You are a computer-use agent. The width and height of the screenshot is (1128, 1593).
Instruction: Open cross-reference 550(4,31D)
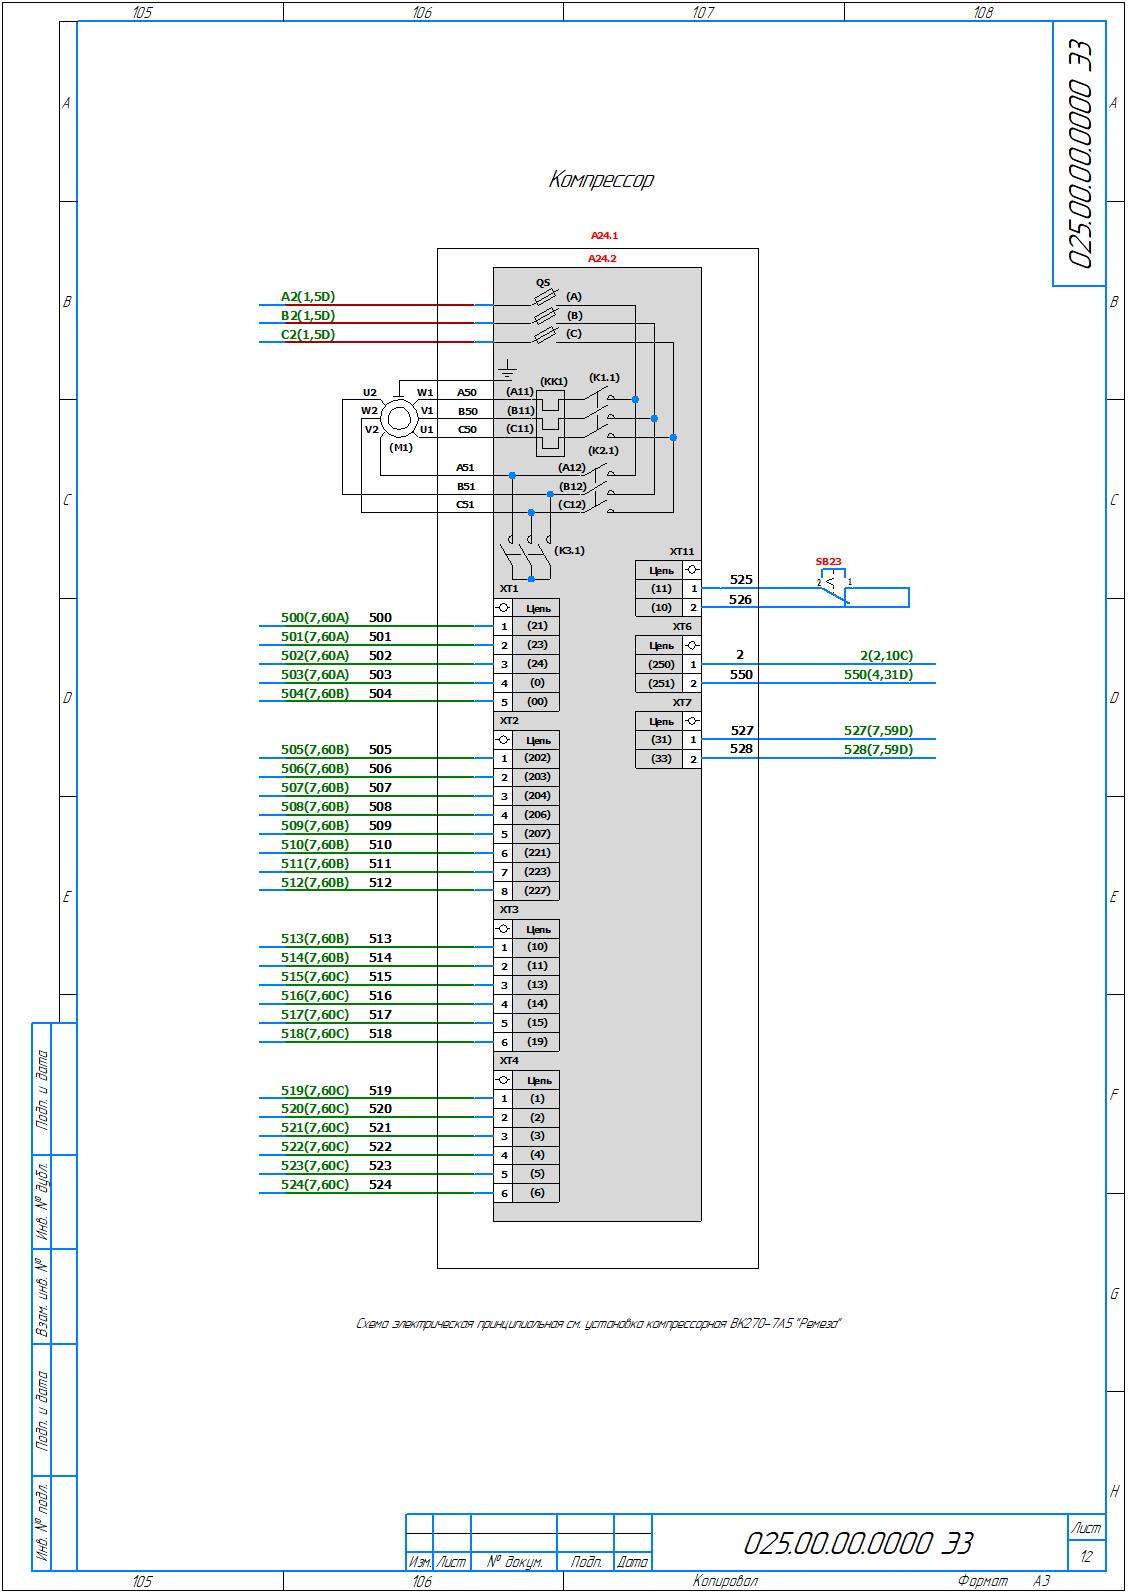pyautogui.click(x=878, y=675)
